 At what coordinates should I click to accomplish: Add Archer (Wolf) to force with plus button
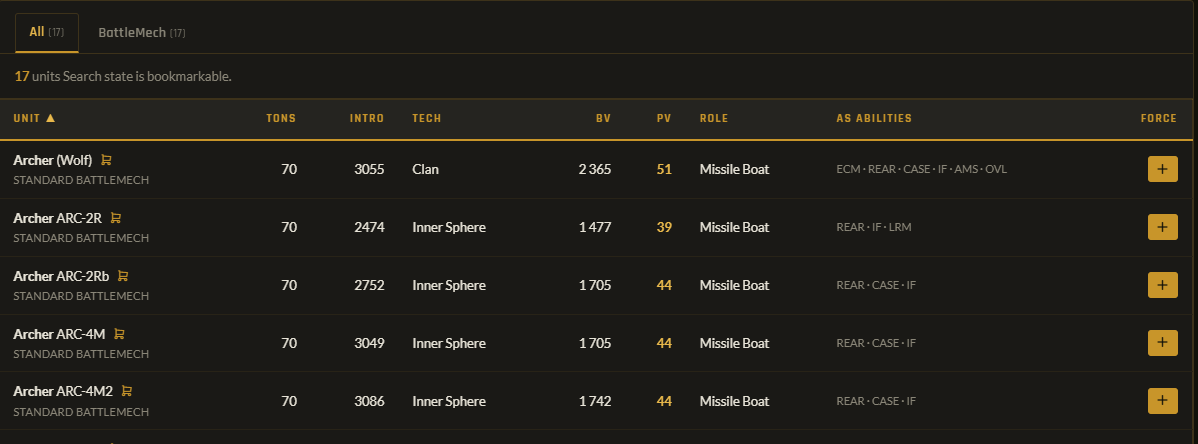[x=1162, y=169]
